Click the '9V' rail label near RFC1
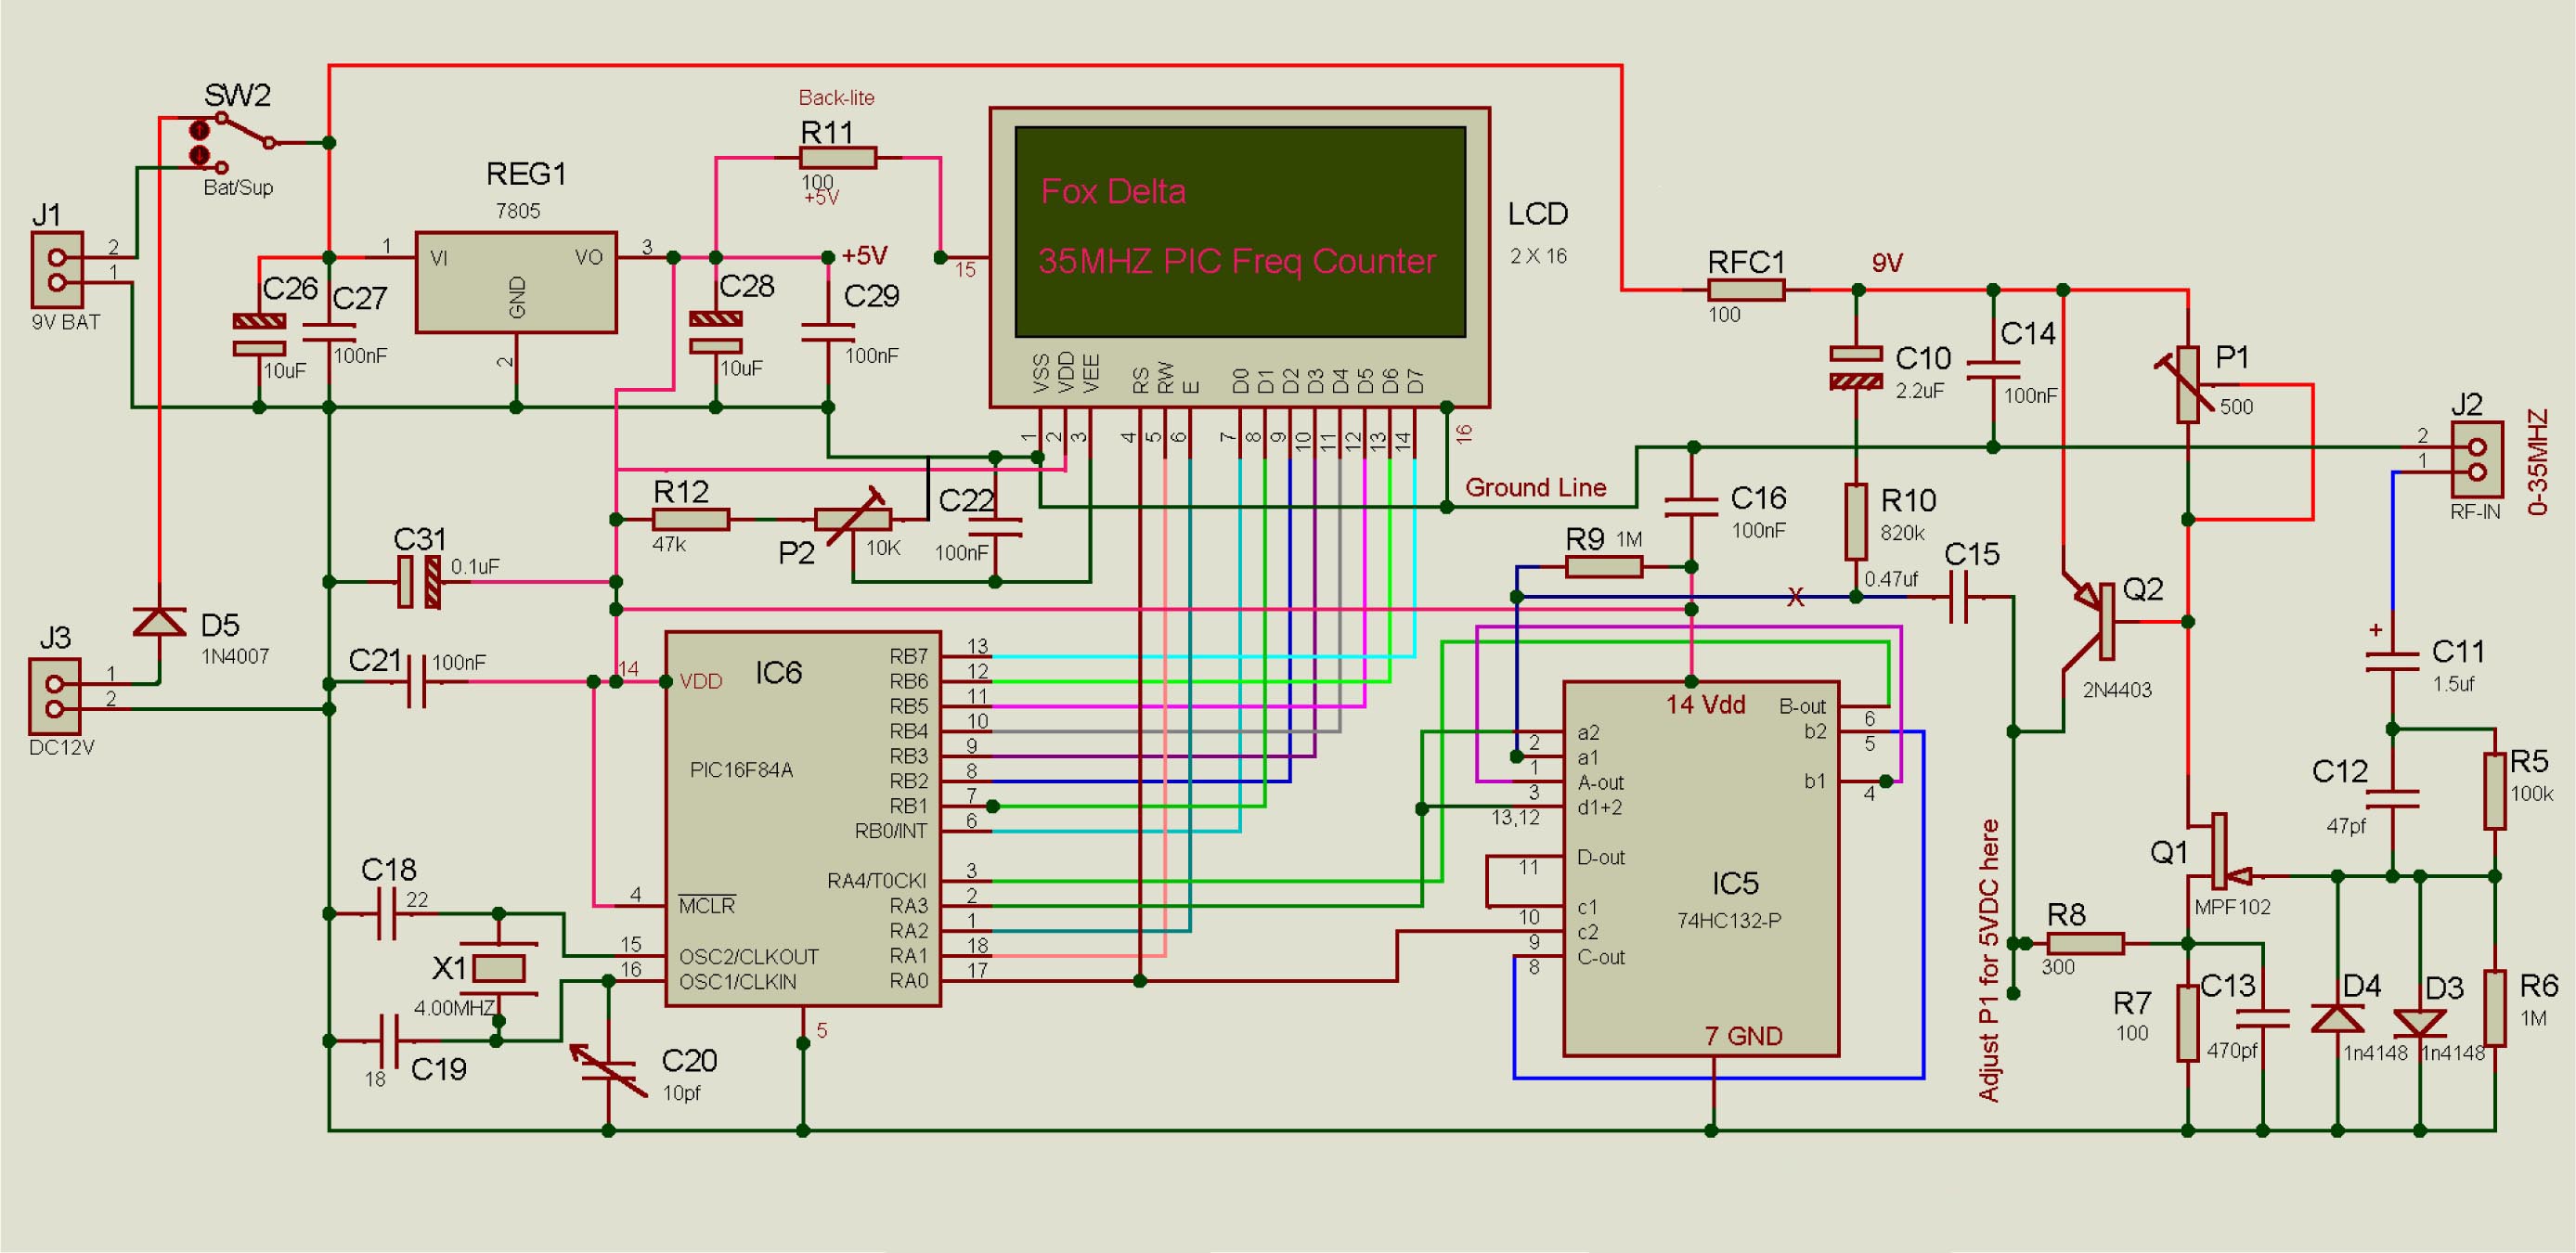 click(x=1887, y=263)
